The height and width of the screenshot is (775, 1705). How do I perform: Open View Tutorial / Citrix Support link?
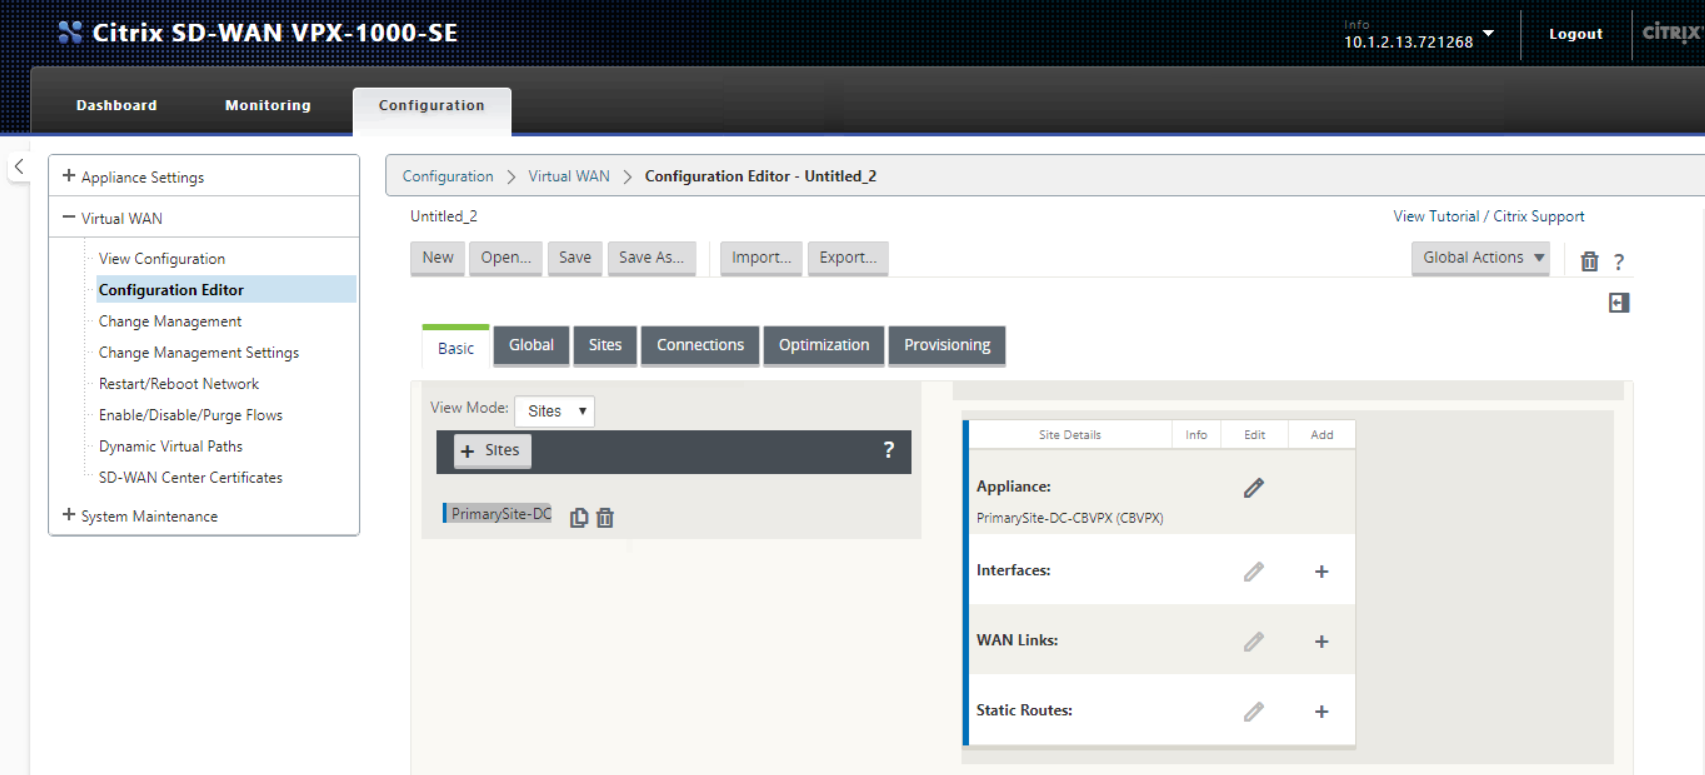pos(1489,216)
